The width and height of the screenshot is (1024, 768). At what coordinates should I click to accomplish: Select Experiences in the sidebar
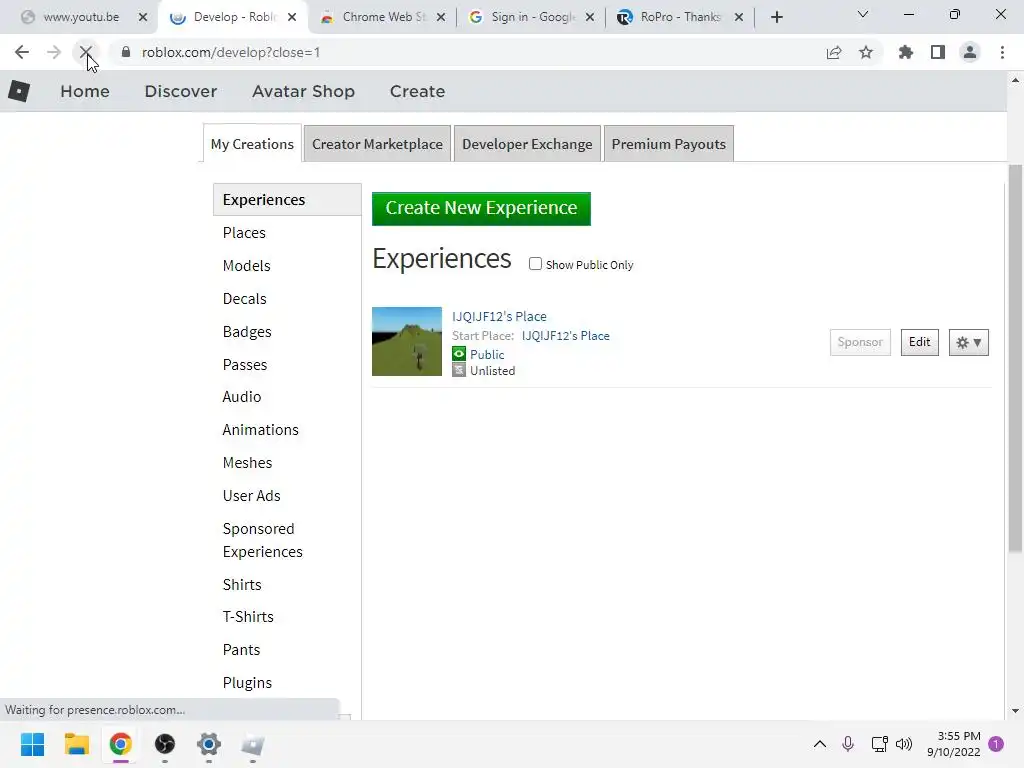[287, 200]
